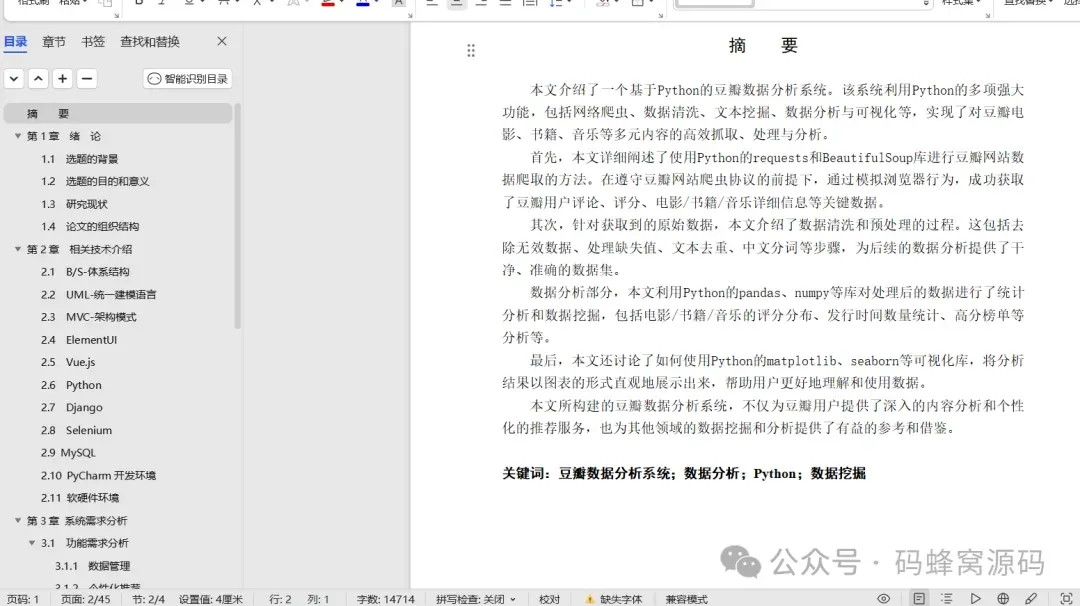Click 列: 1 in status bar
The width and height of the screenshot is (1080, 606).
pos(318,599)
